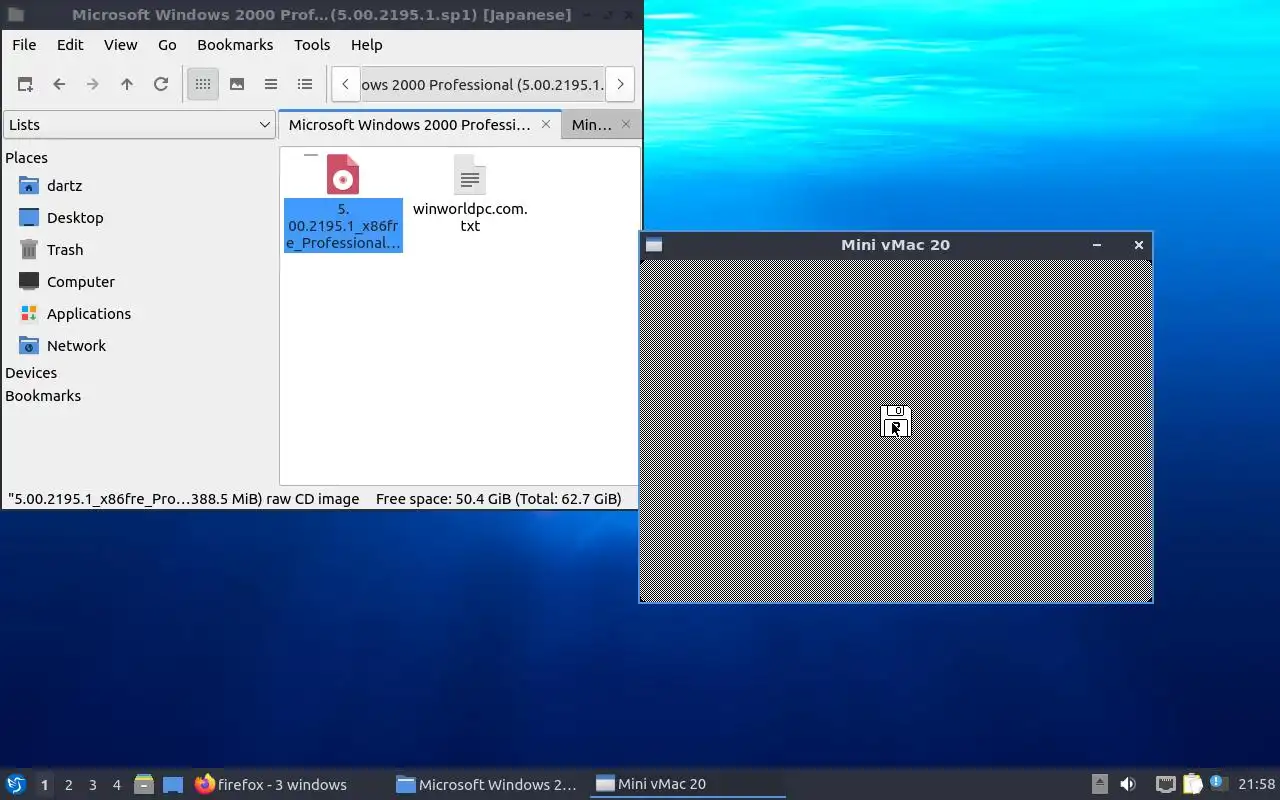
Task: Click the eject removable media tray icon
Action: pos(1099,784)
